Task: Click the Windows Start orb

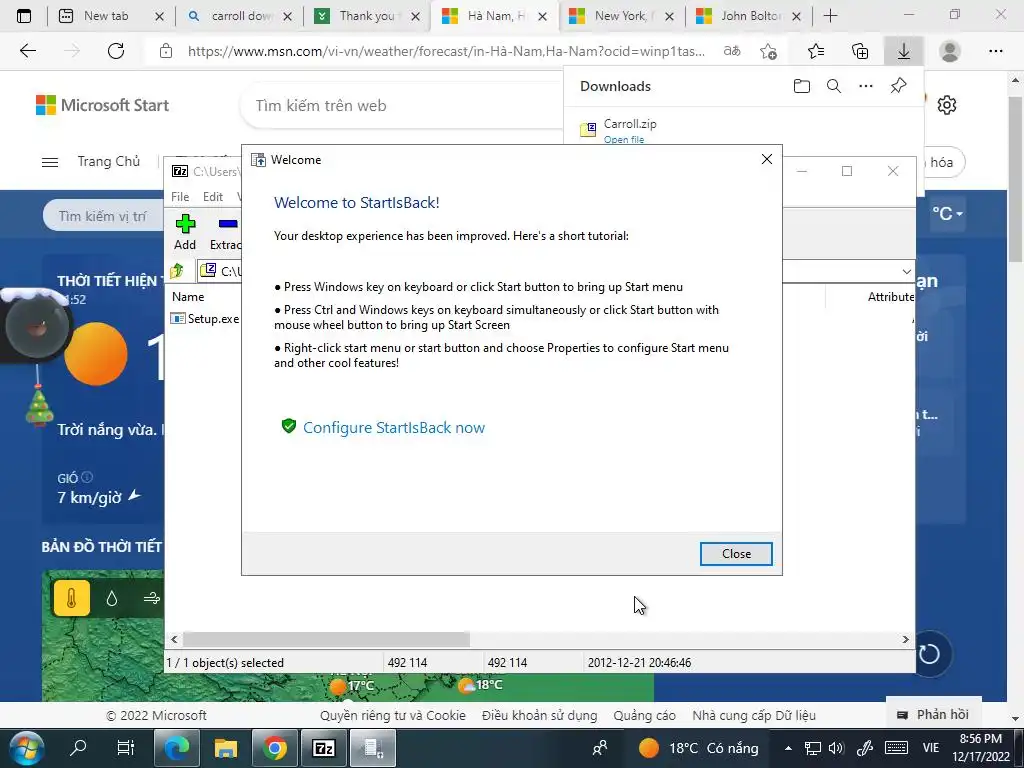Action: coord(25,748)
